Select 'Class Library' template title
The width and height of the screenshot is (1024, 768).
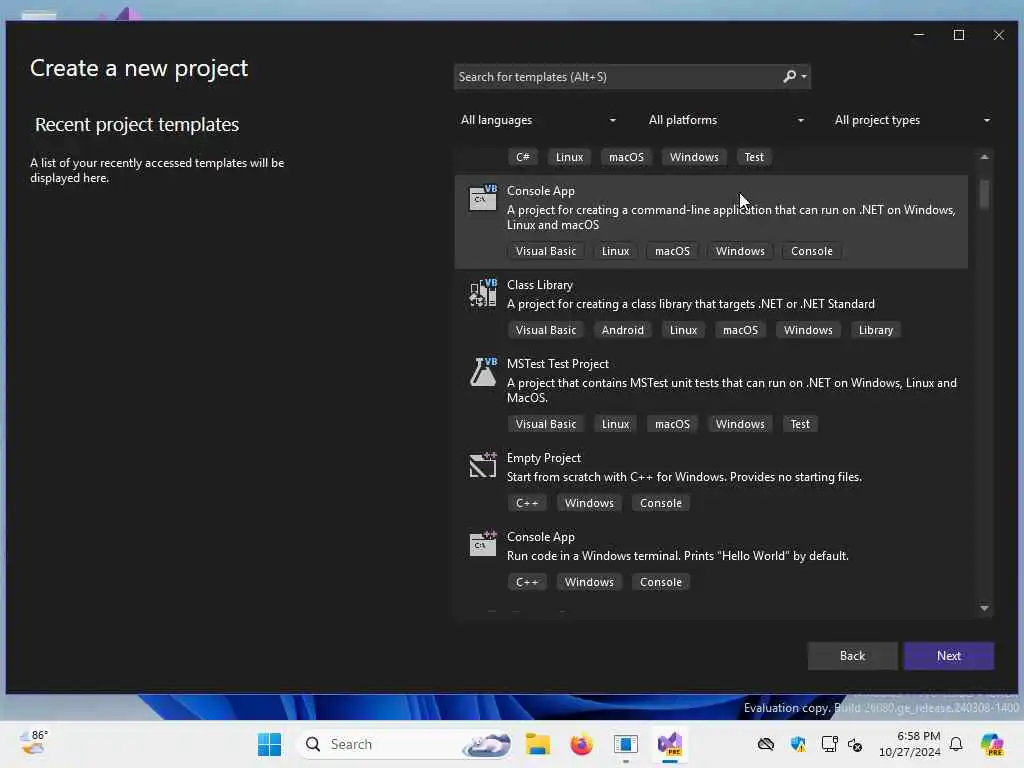pyautogui.click(x=539, y=285)
